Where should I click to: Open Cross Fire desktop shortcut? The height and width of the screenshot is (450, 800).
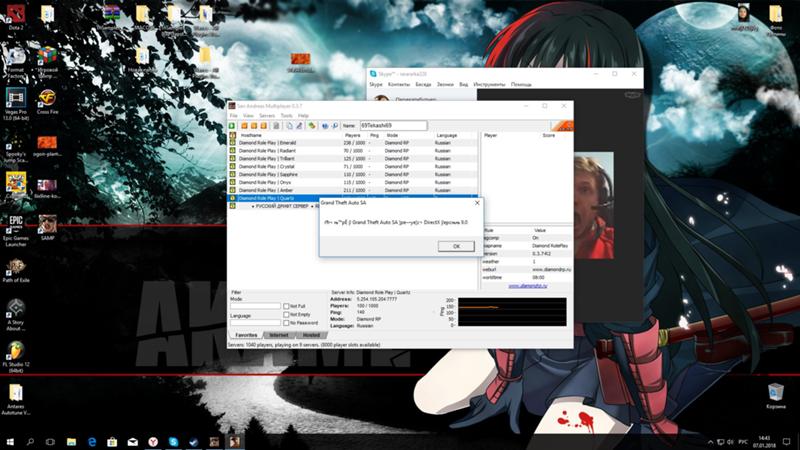point(47,101)
